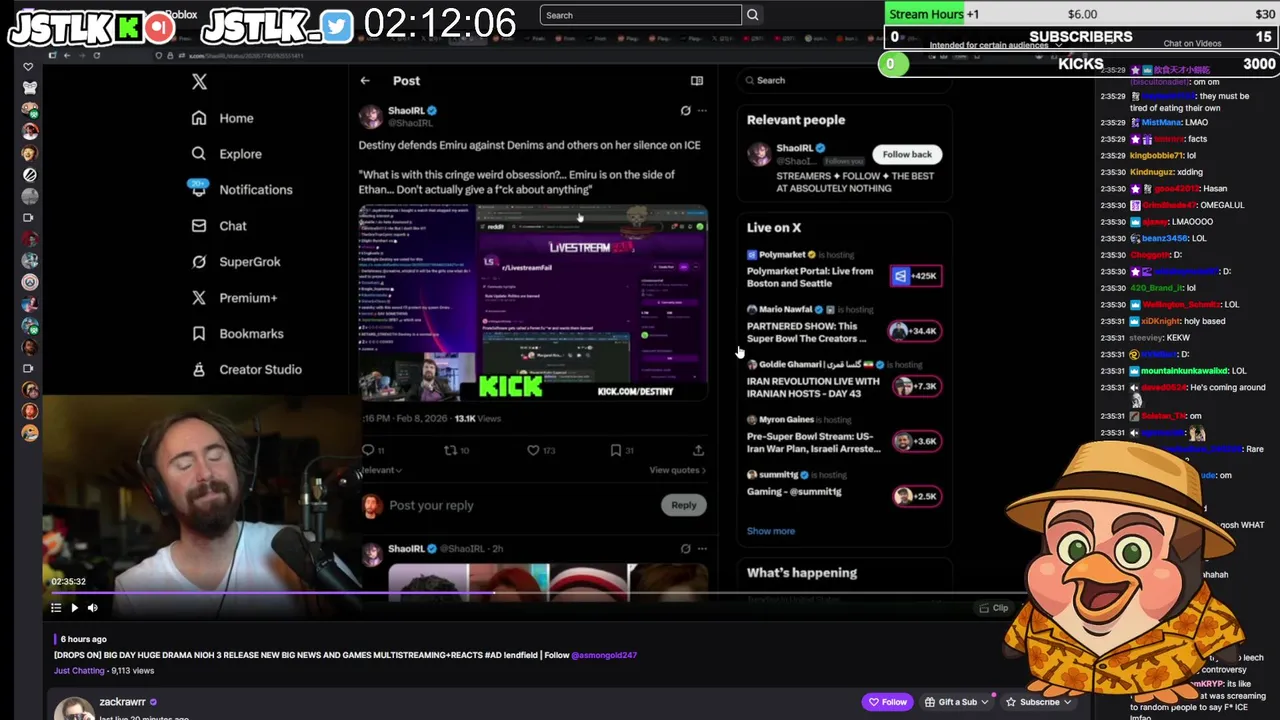
Task: Open the embedded Kick video thumbnail
Action: [x=533, y=303]
